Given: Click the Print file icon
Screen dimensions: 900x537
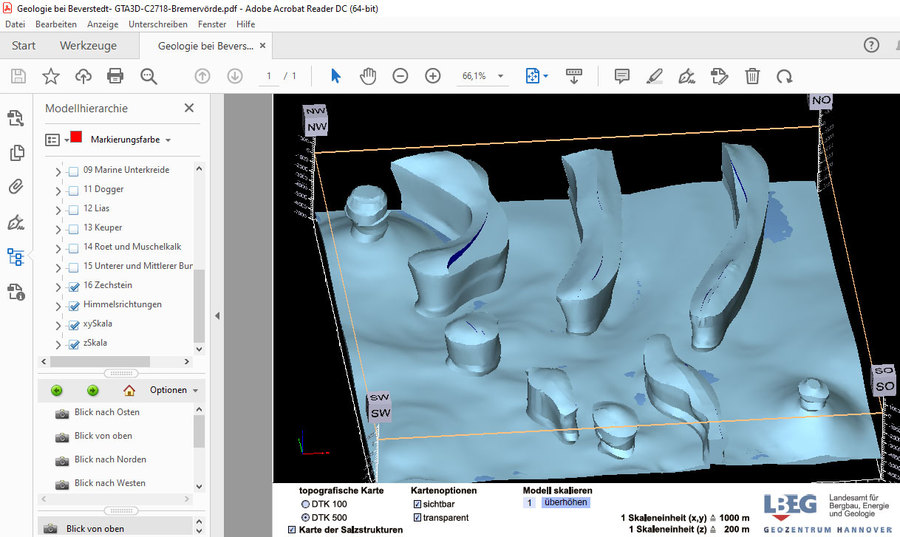Looking at the screenshot, I should (115, 76).
